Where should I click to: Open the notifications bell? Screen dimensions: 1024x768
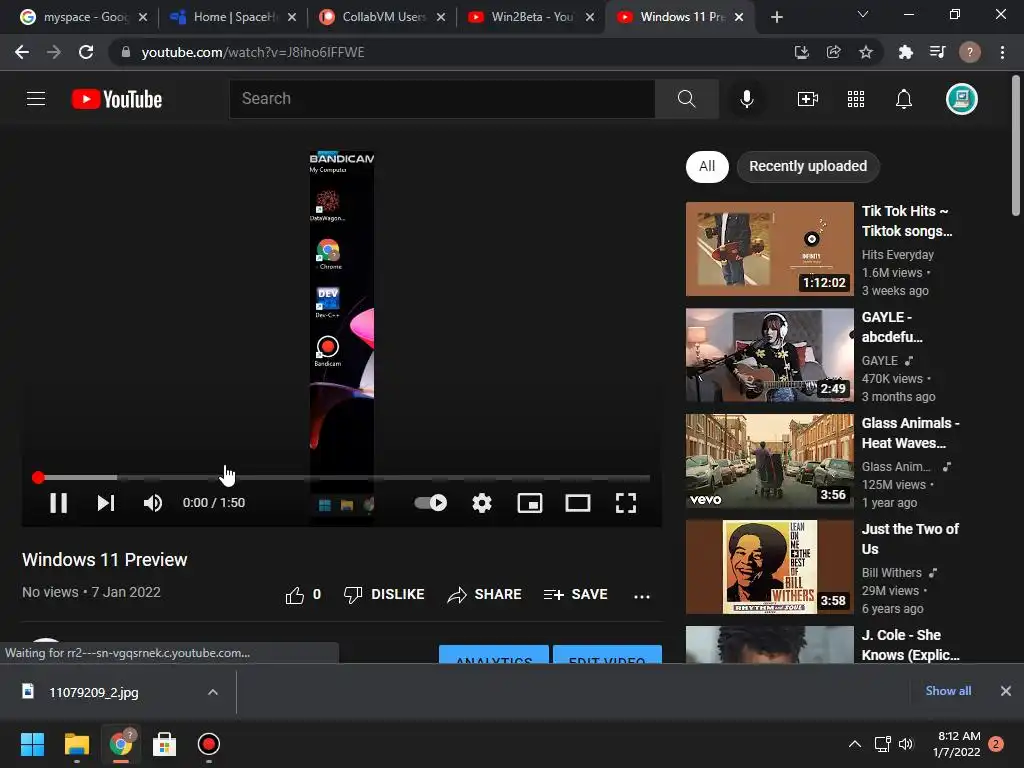coord(904,99)
